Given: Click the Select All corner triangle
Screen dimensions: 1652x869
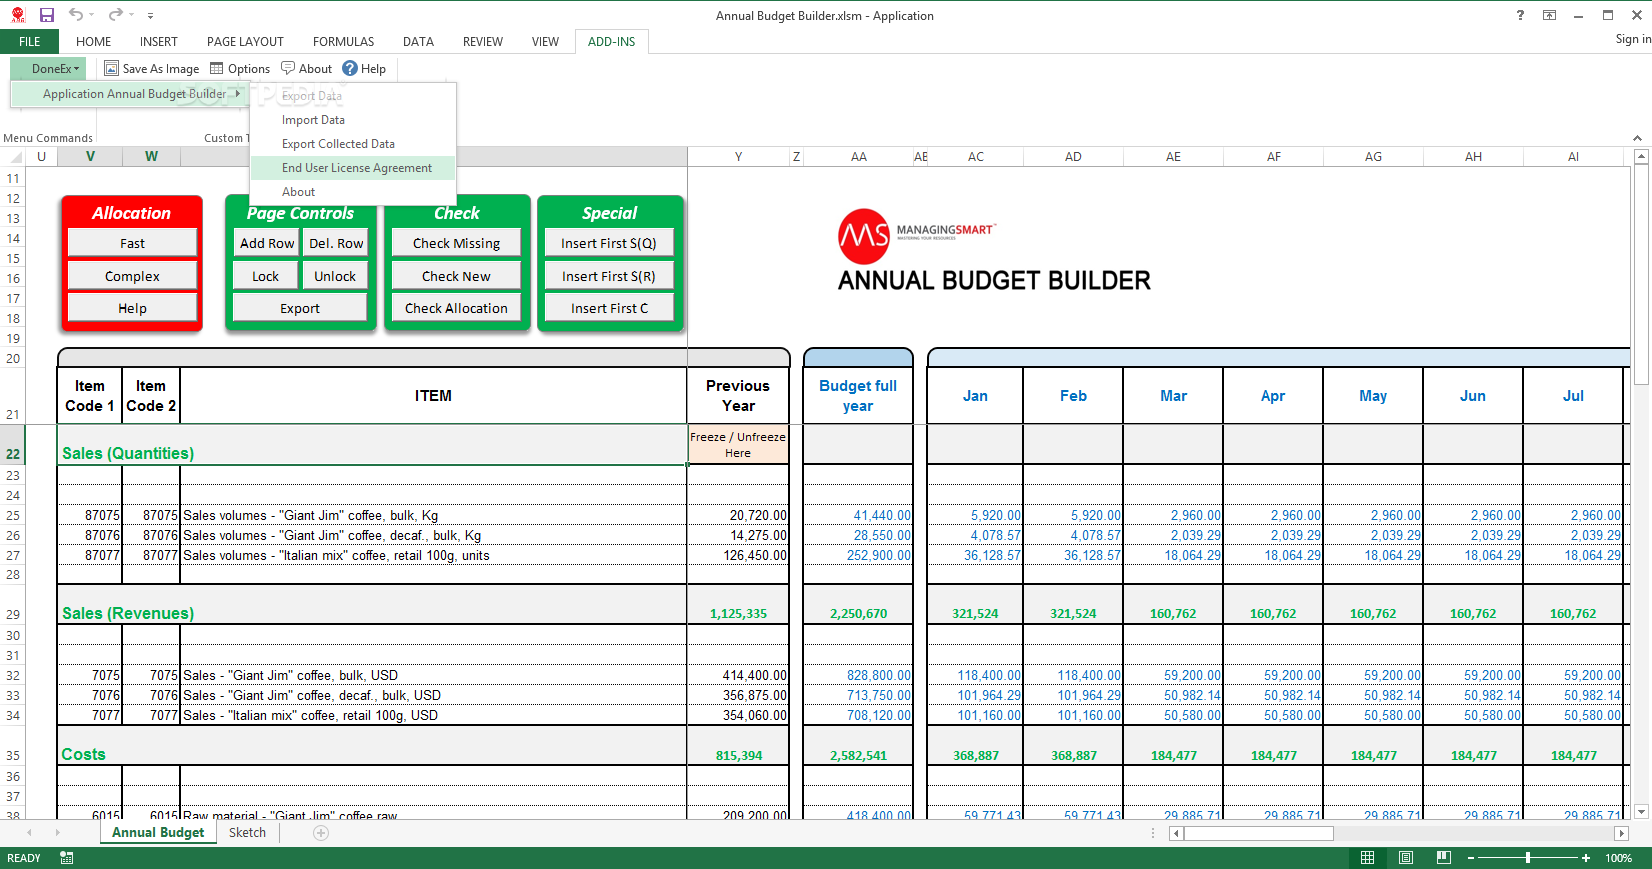Looking at the screenshot, I should 15,157.
